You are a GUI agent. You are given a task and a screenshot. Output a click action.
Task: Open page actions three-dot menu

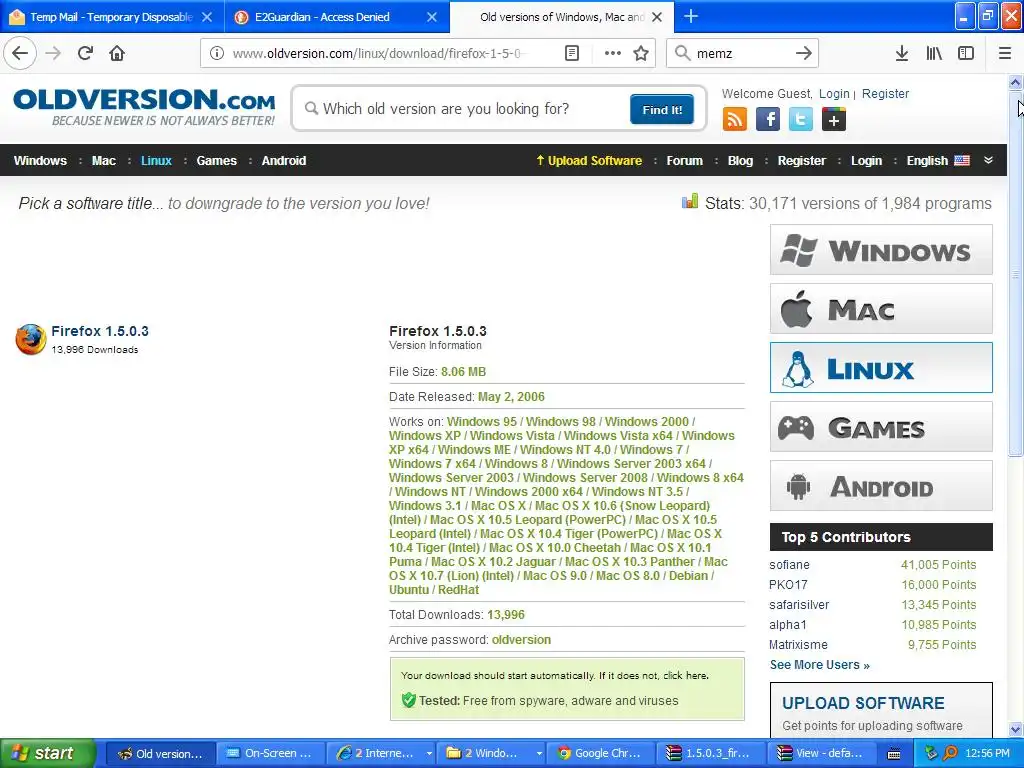tap(613, 54)
